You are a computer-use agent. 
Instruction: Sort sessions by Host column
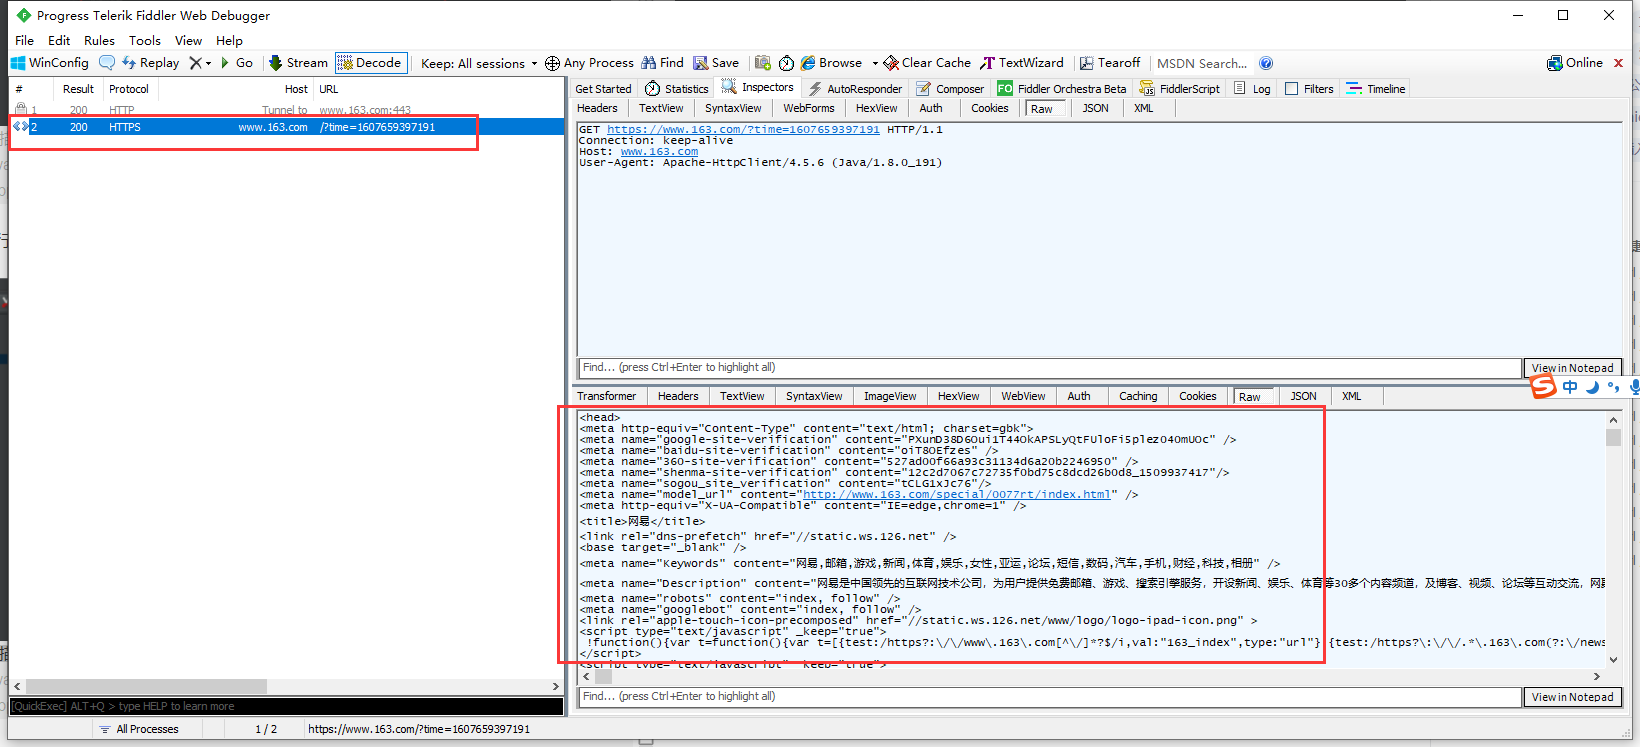[x=296, y=89]
